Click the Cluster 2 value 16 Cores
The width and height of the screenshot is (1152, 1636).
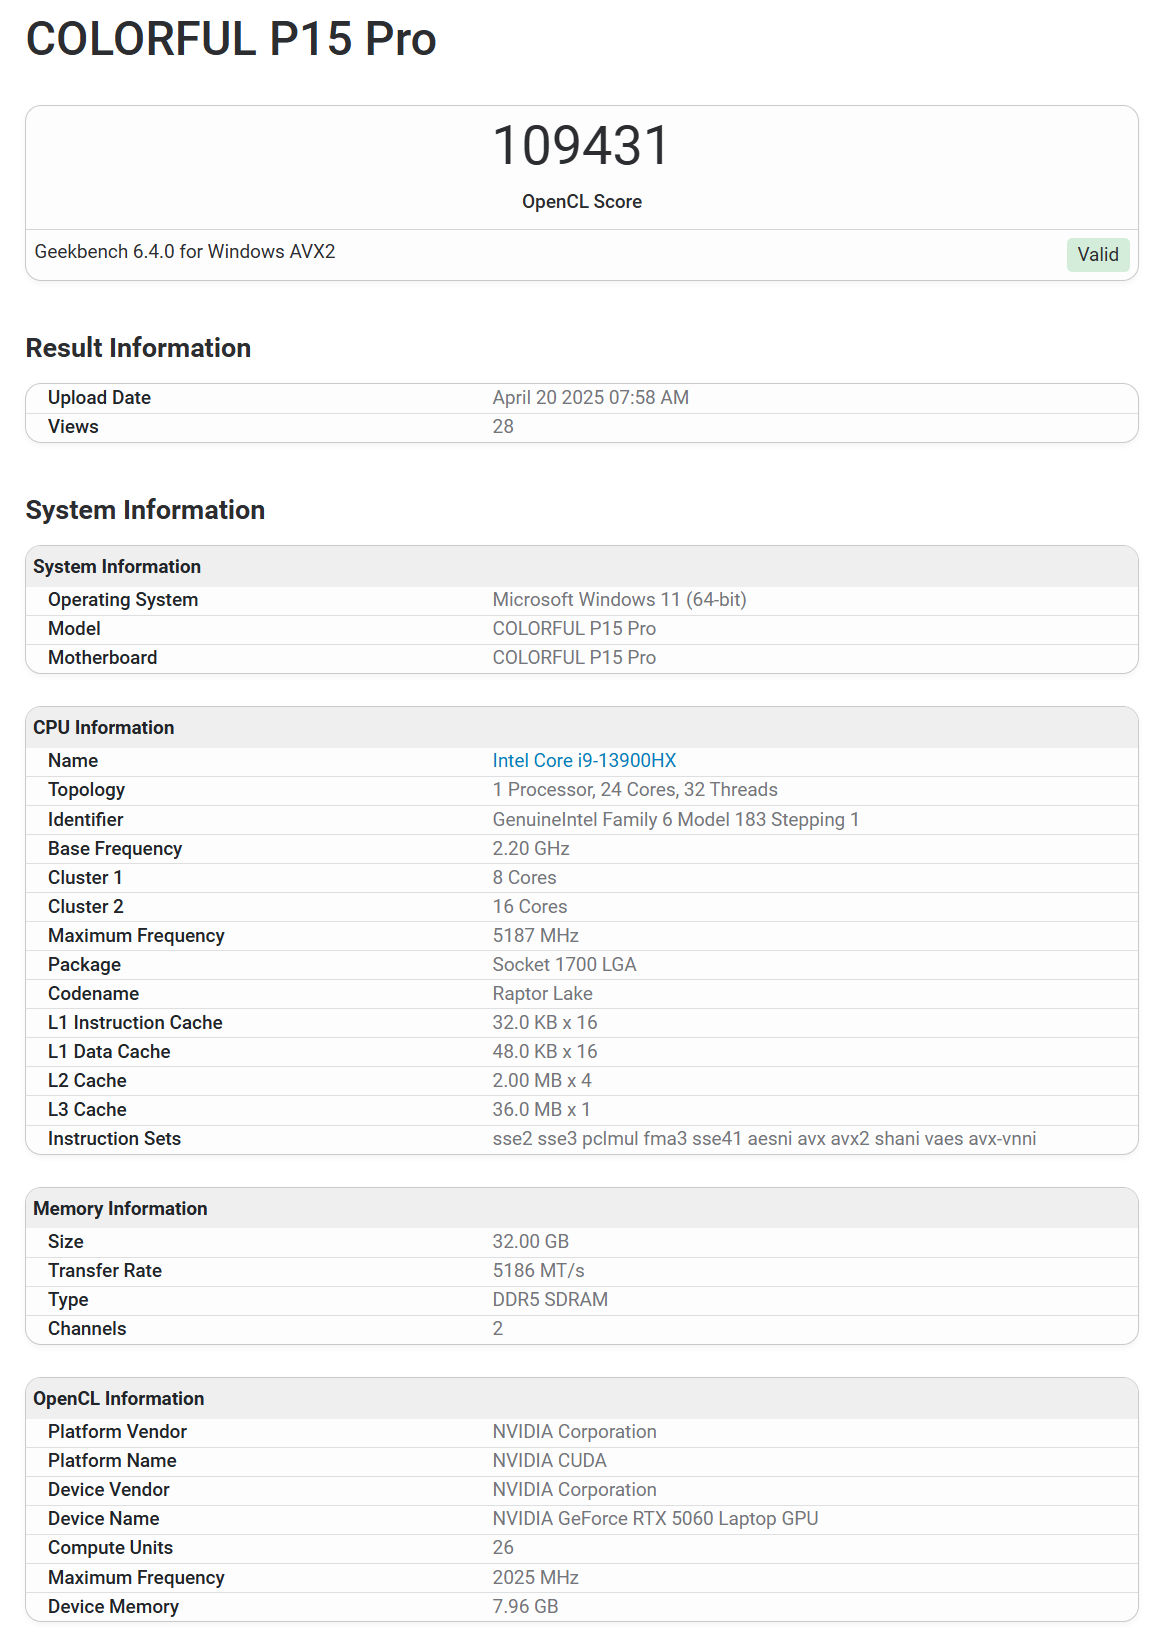(x=530, y=907)
